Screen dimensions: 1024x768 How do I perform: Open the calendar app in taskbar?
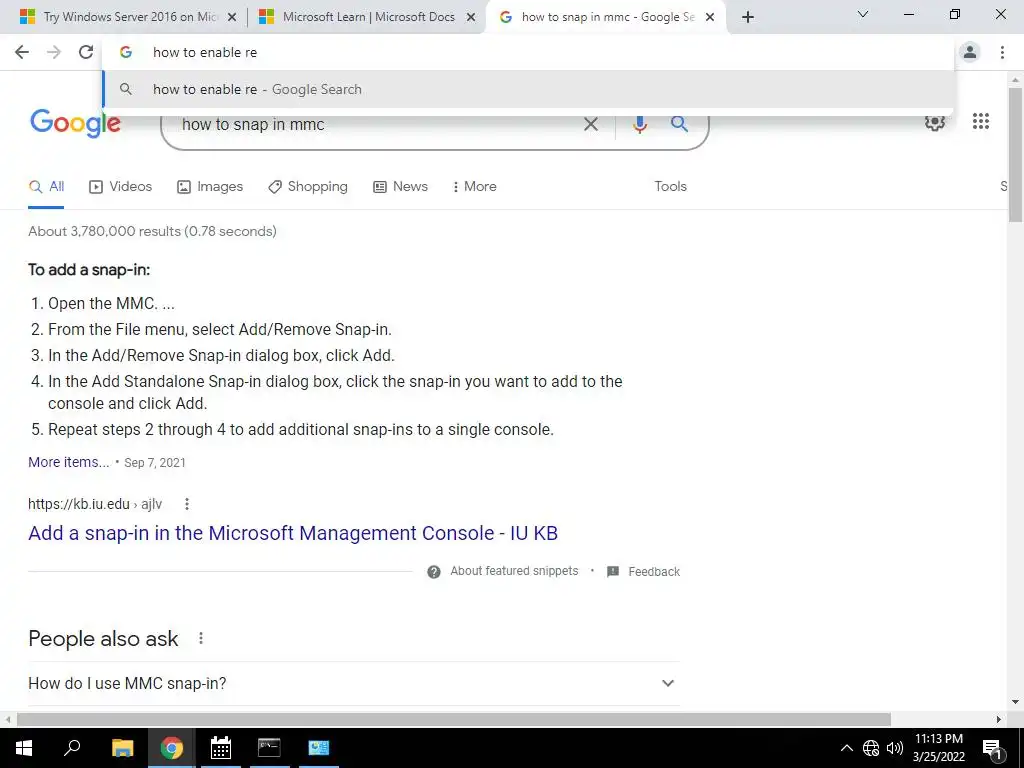click(221, 748)
